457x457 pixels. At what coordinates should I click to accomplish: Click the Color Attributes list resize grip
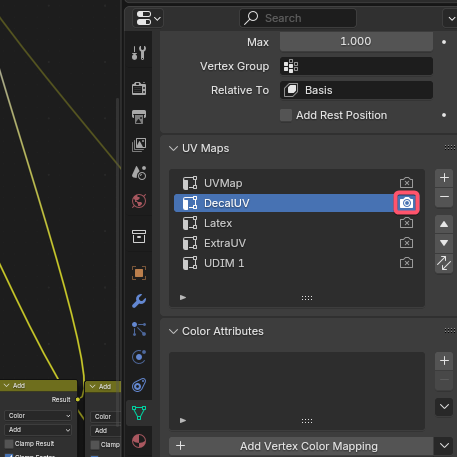(307, 421)
